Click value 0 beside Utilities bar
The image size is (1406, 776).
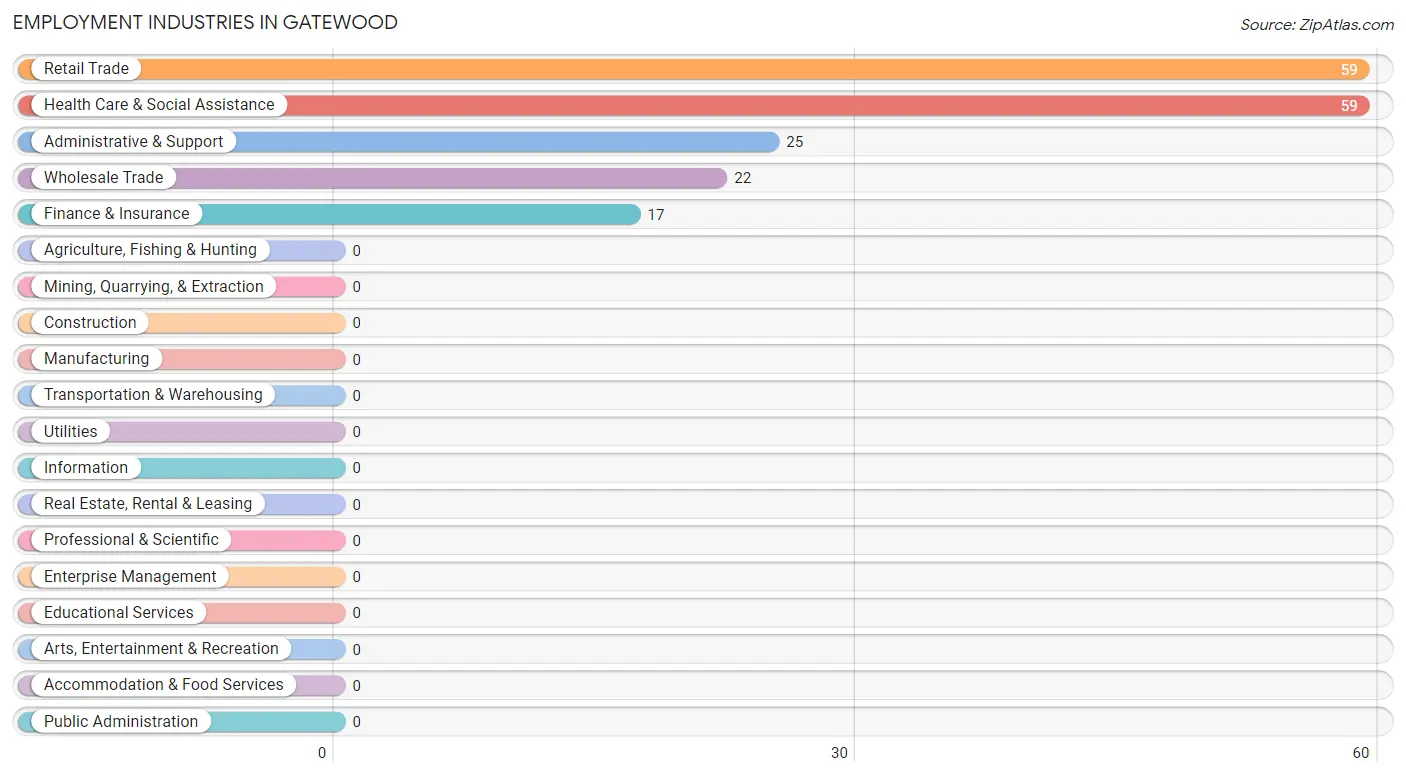click(x=357, y=432)
